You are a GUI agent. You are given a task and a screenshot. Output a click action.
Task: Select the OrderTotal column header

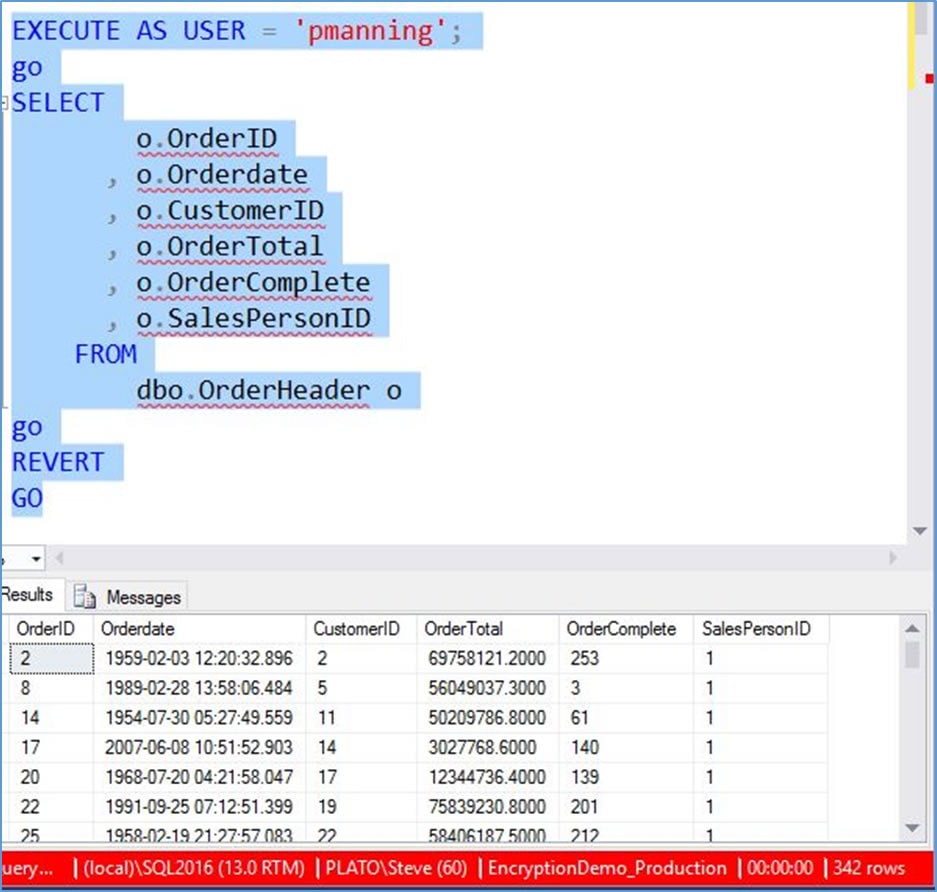(463, 629)
